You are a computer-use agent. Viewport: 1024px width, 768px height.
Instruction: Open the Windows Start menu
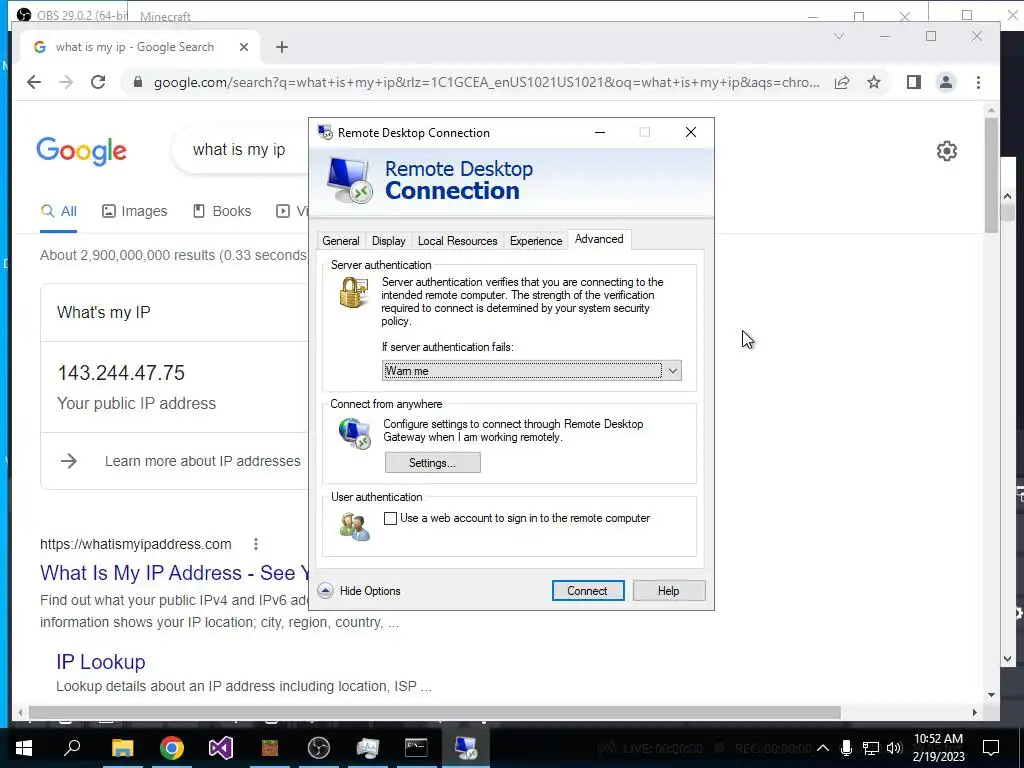click(x=24, y=748)
